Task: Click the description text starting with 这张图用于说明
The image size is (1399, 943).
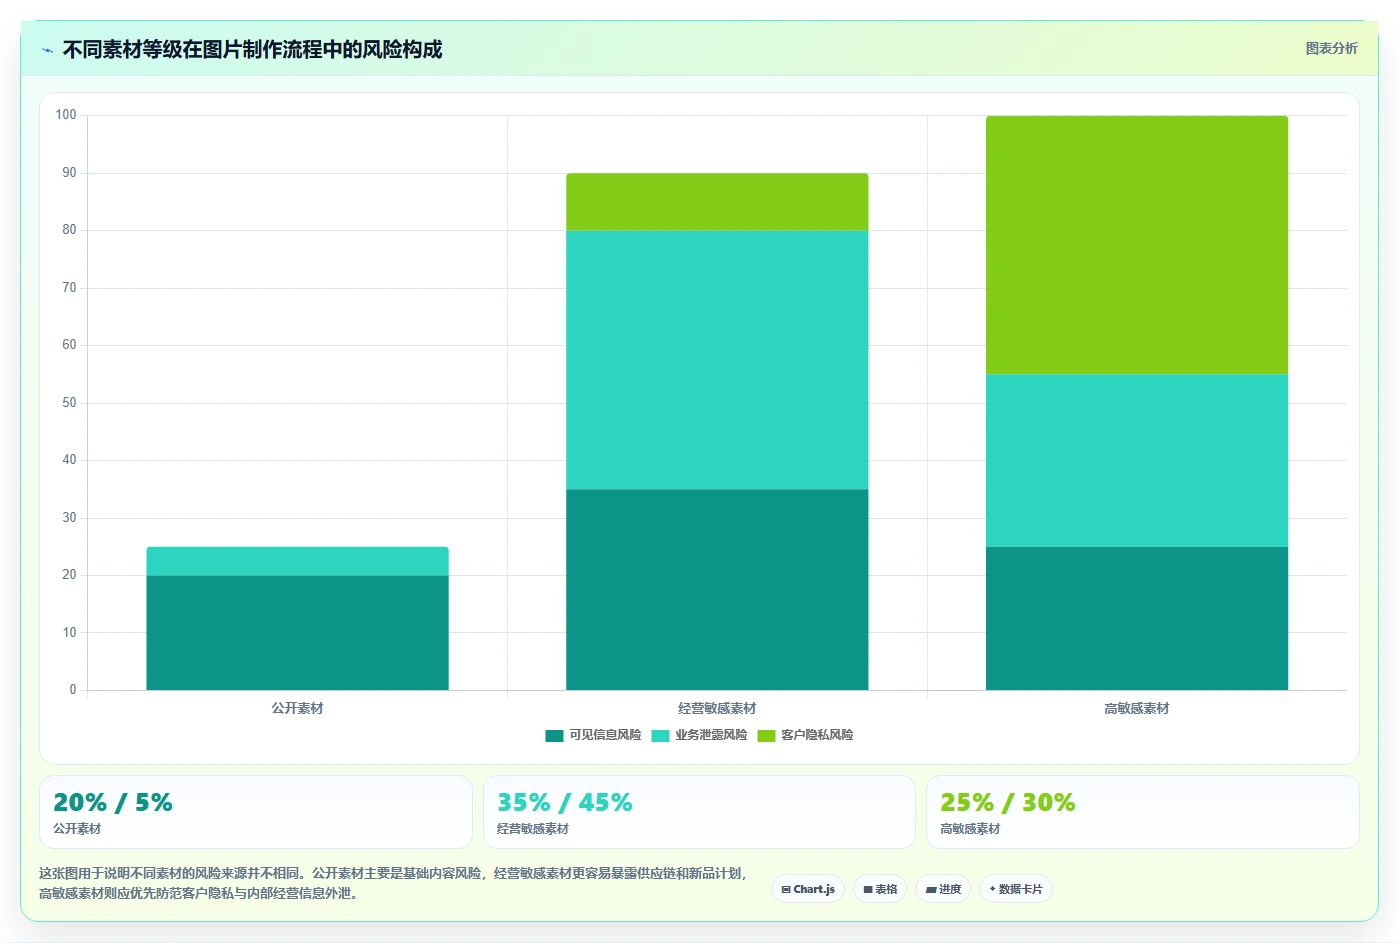Action: 393,883
